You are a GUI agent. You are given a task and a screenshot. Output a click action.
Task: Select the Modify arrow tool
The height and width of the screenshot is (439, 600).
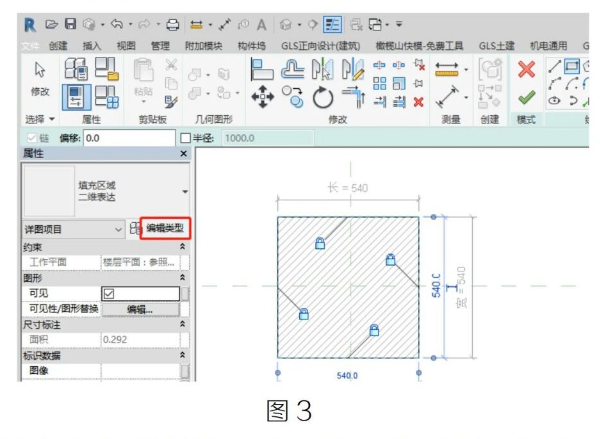(x=40, y=70)
